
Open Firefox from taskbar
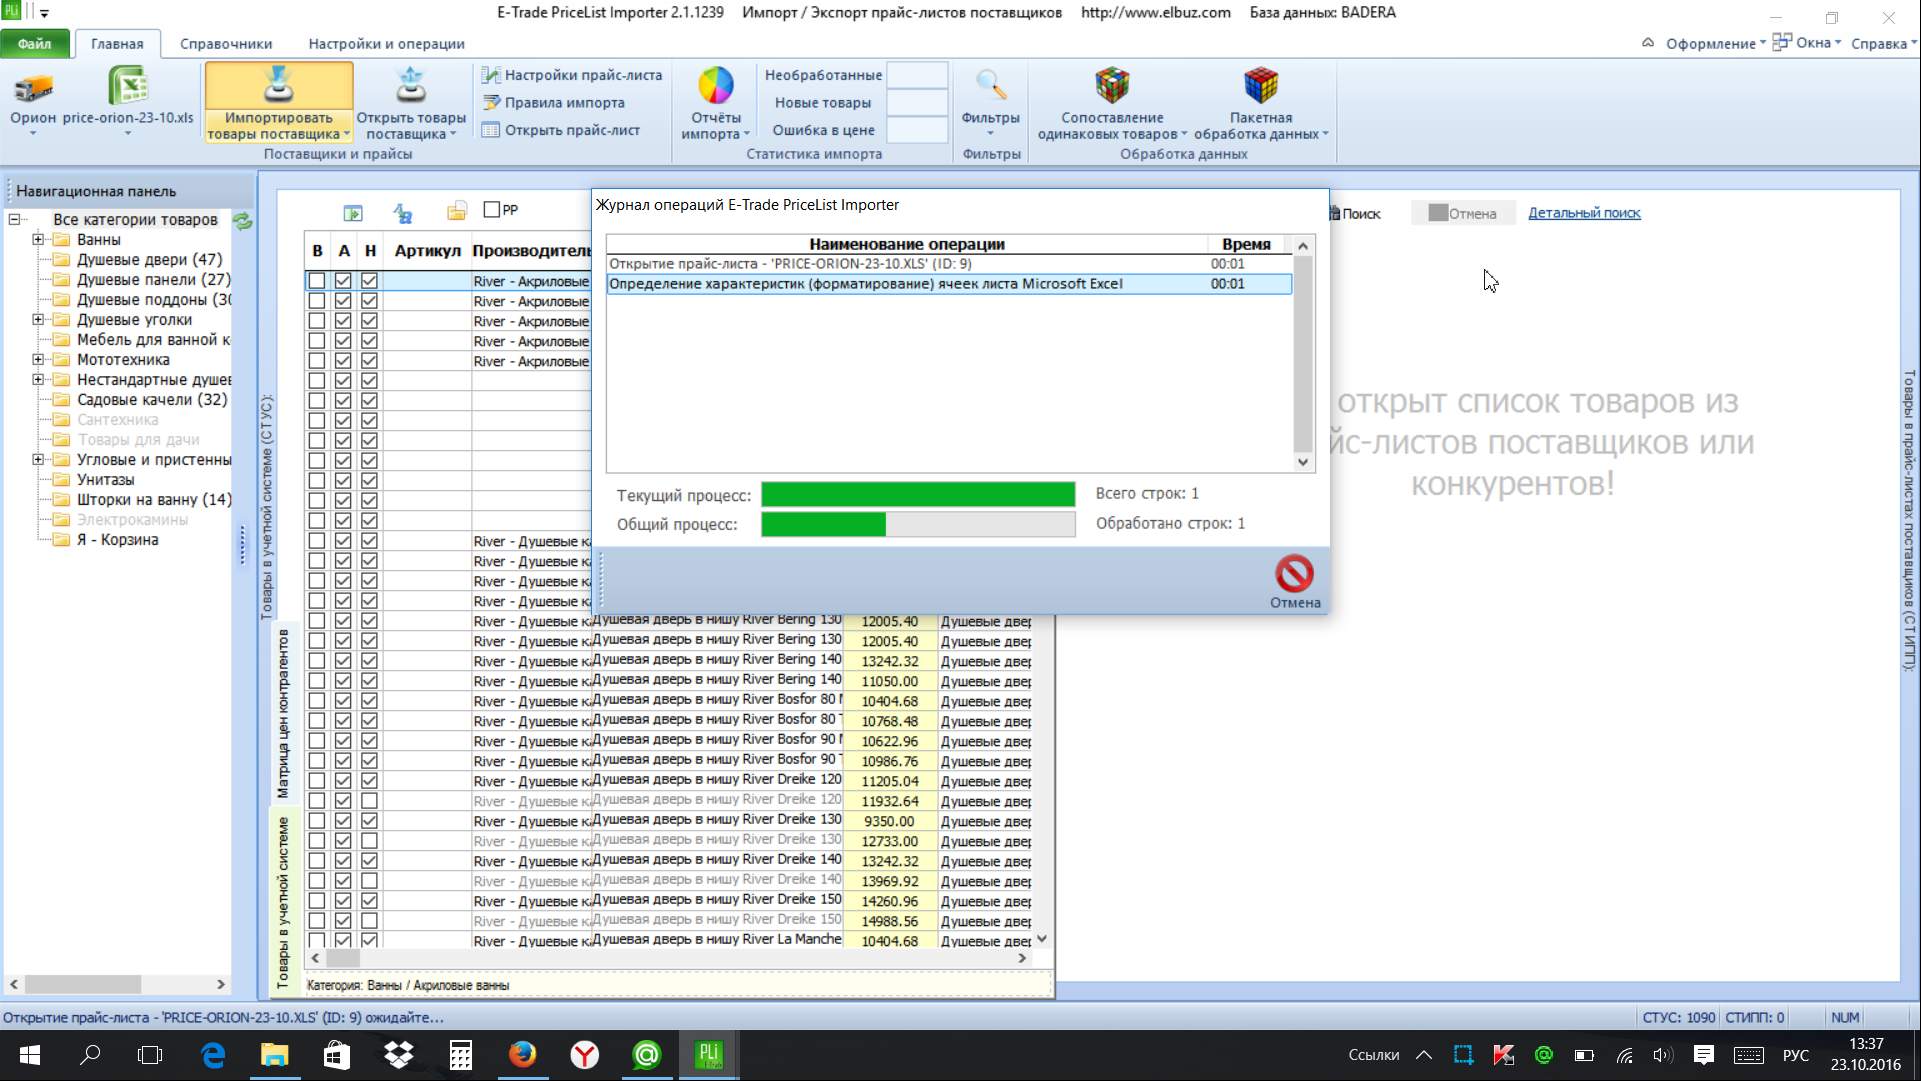coord(522,1055)
